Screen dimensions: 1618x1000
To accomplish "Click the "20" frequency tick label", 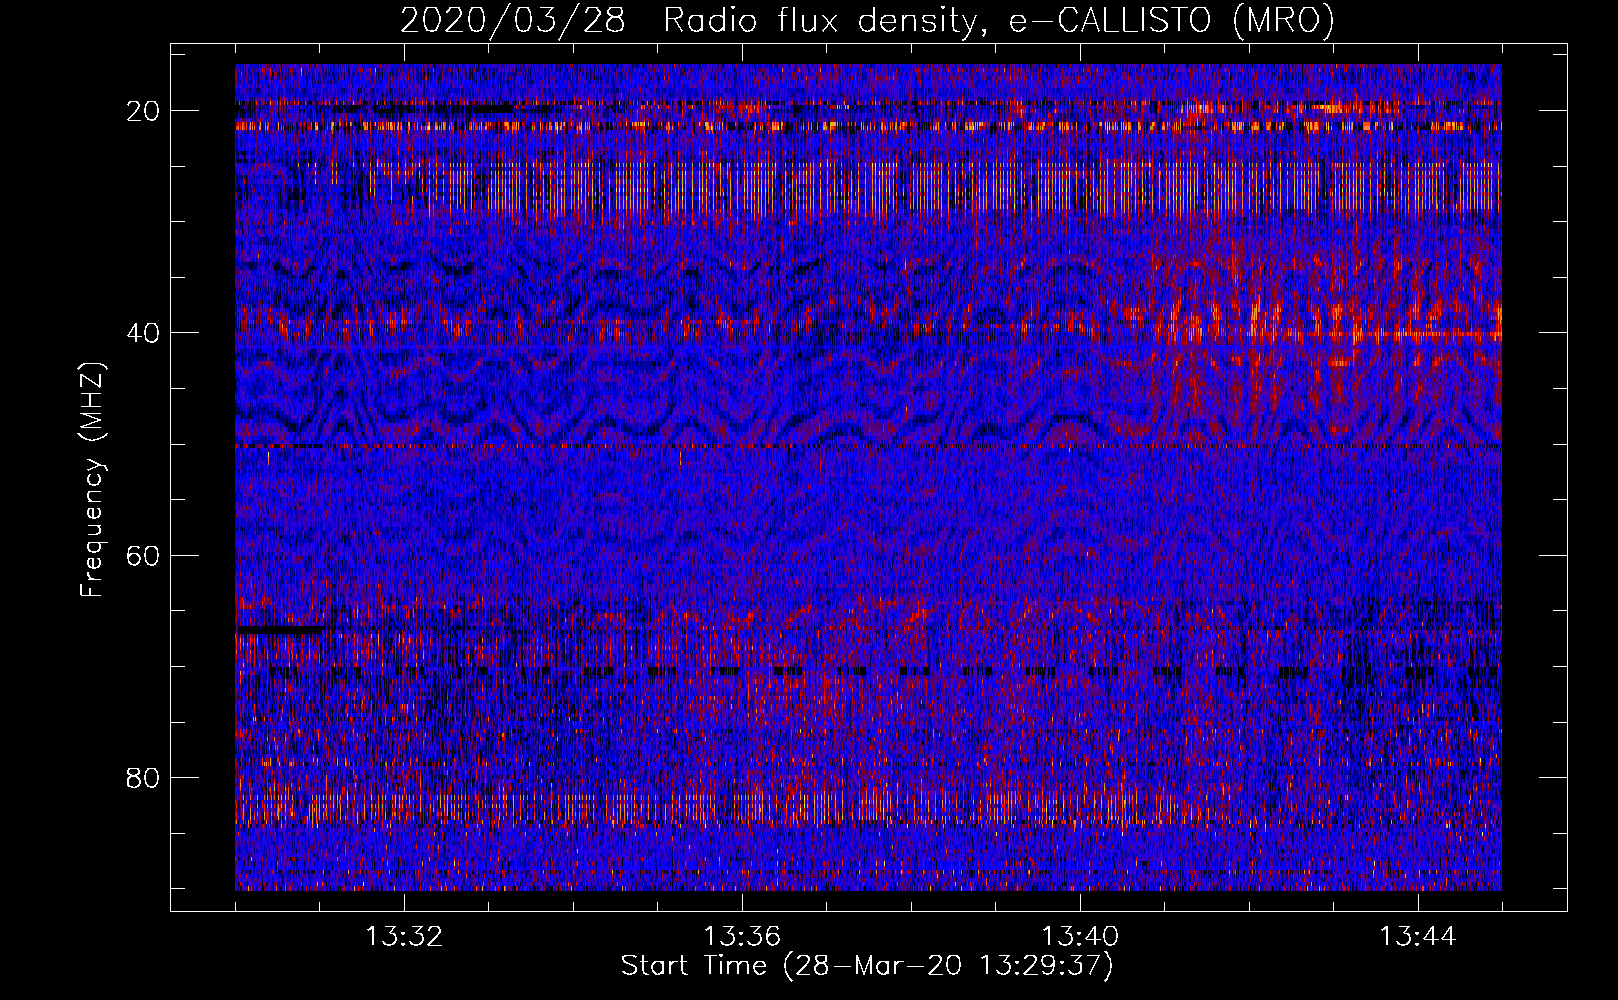I will point(144,111).
